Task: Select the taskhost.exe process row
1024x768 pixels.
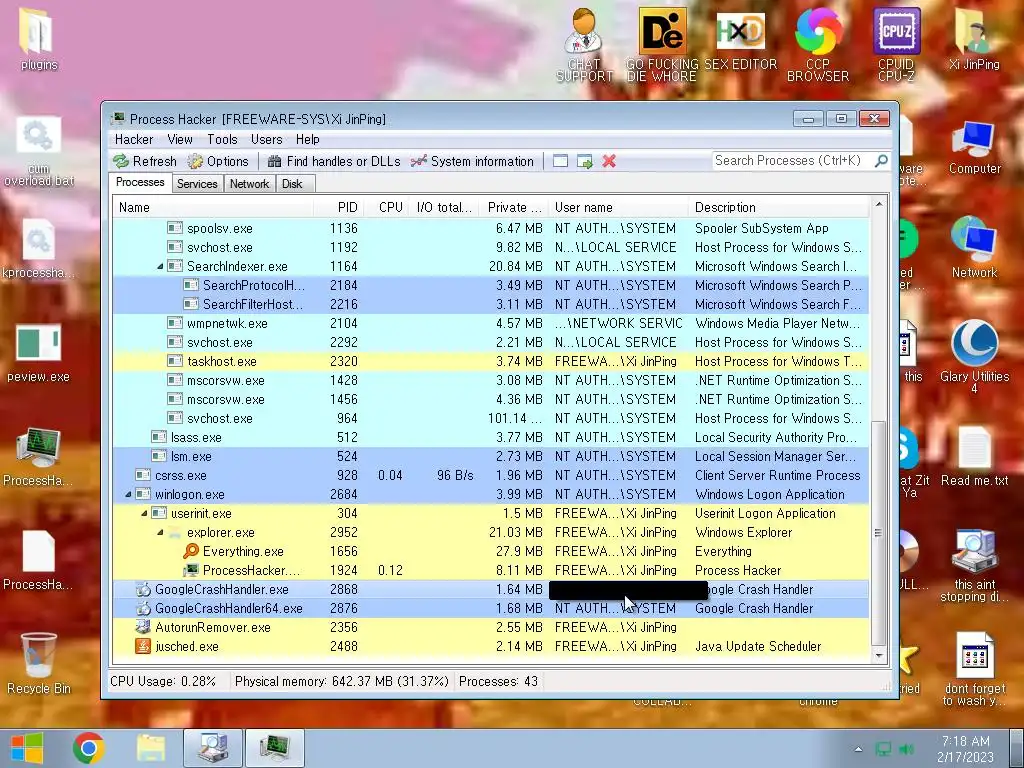Action: tap(491, 361)
